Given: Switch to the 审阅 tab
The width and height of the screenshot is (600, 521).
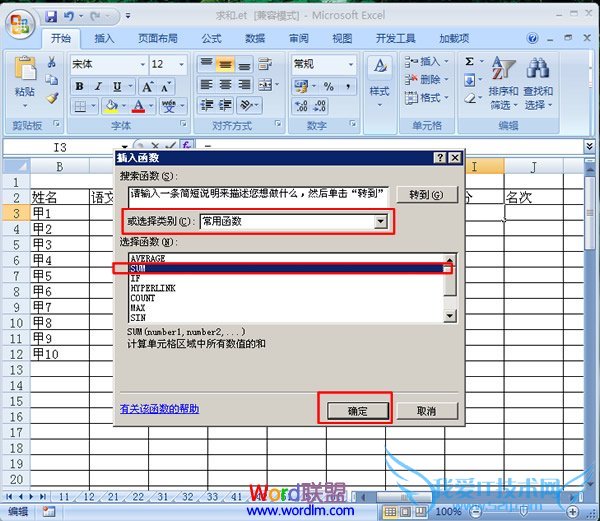Looking at the screenshot, I should pos(298,38).
